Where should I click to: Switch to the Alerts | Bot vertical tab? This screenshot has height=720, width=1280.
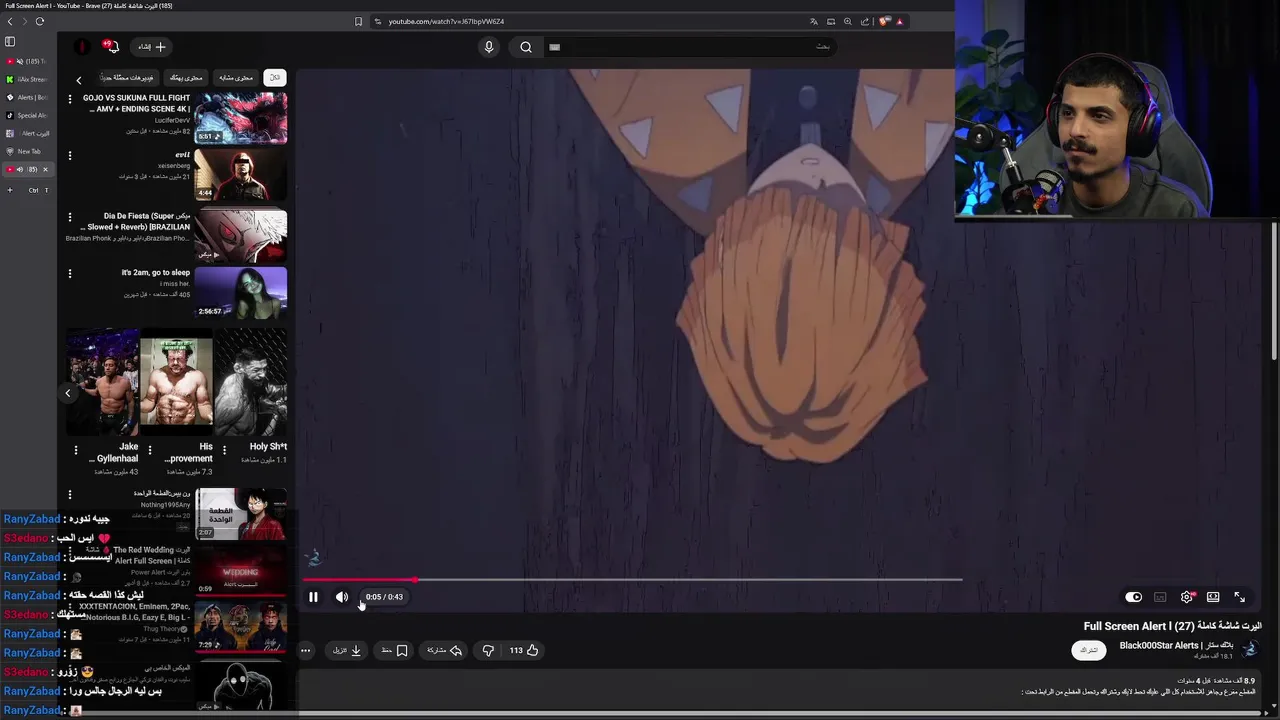coord(27,97)
